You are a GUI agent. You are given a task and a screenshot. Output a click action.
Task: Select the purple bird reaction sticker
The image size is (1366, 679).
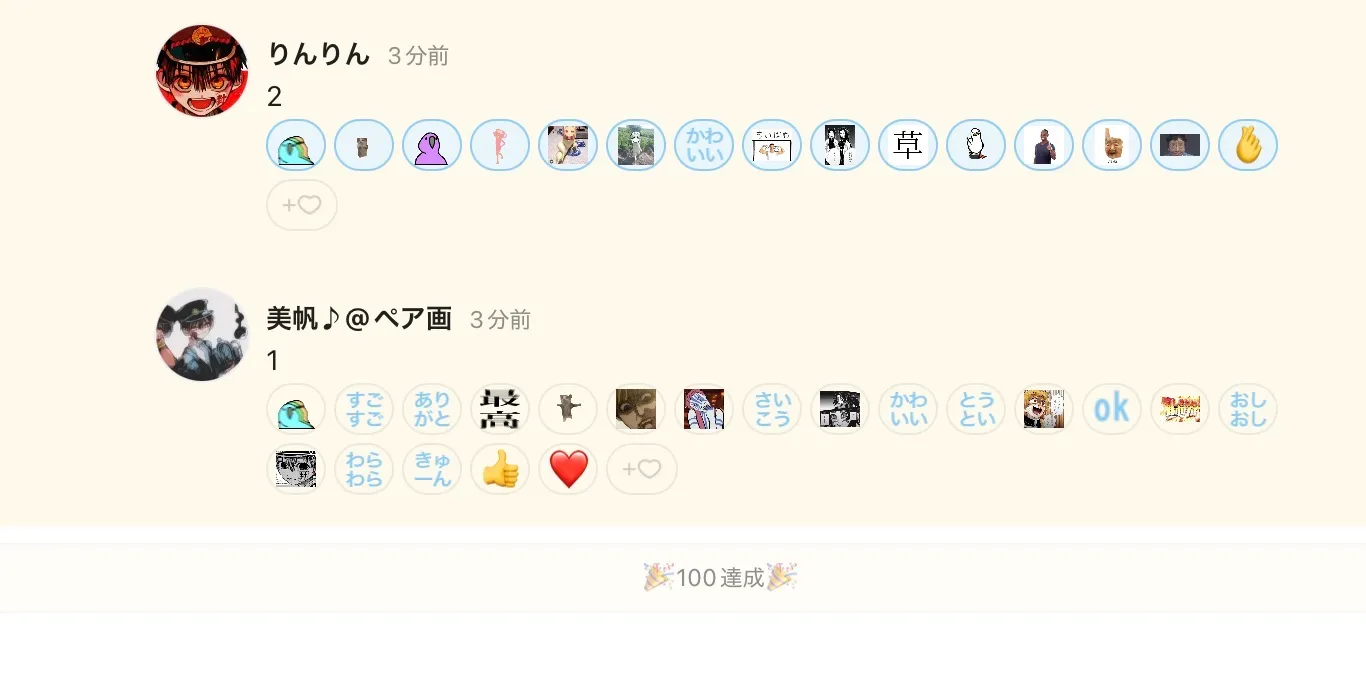coord(432,145)
